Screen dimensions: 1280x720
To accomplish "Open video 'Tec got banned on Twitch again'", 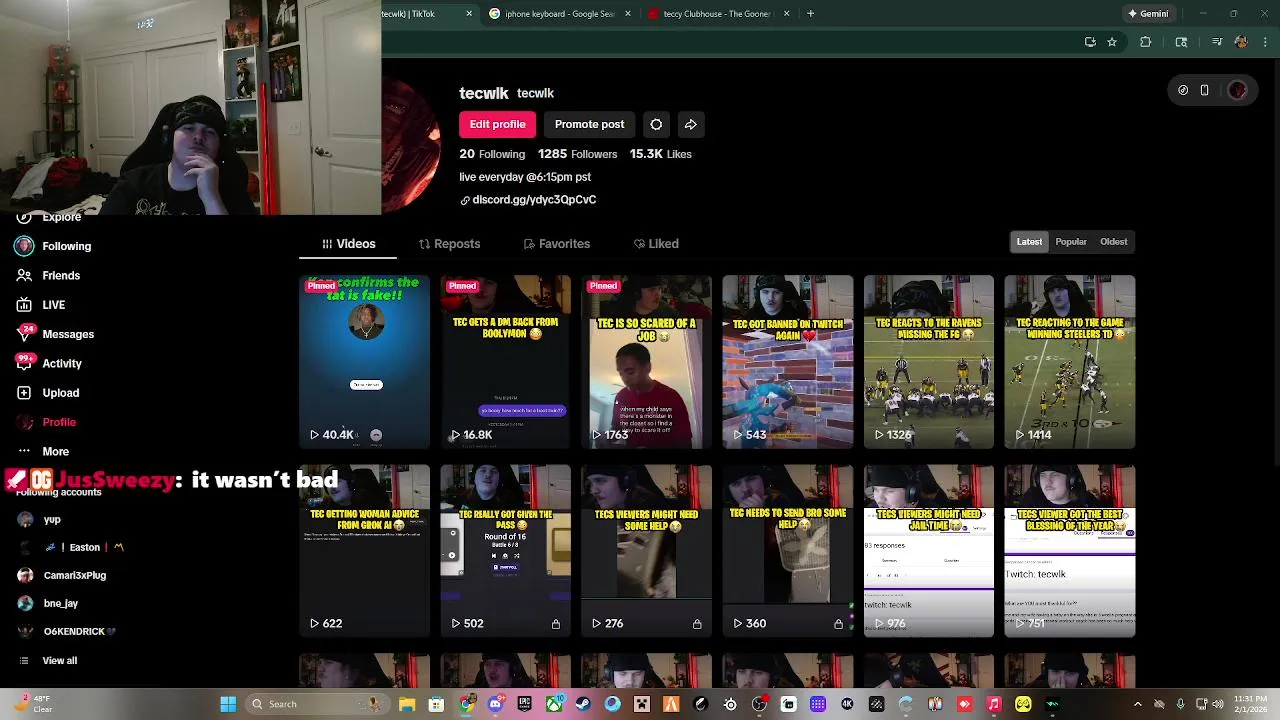I will click(x=787, y=362).
